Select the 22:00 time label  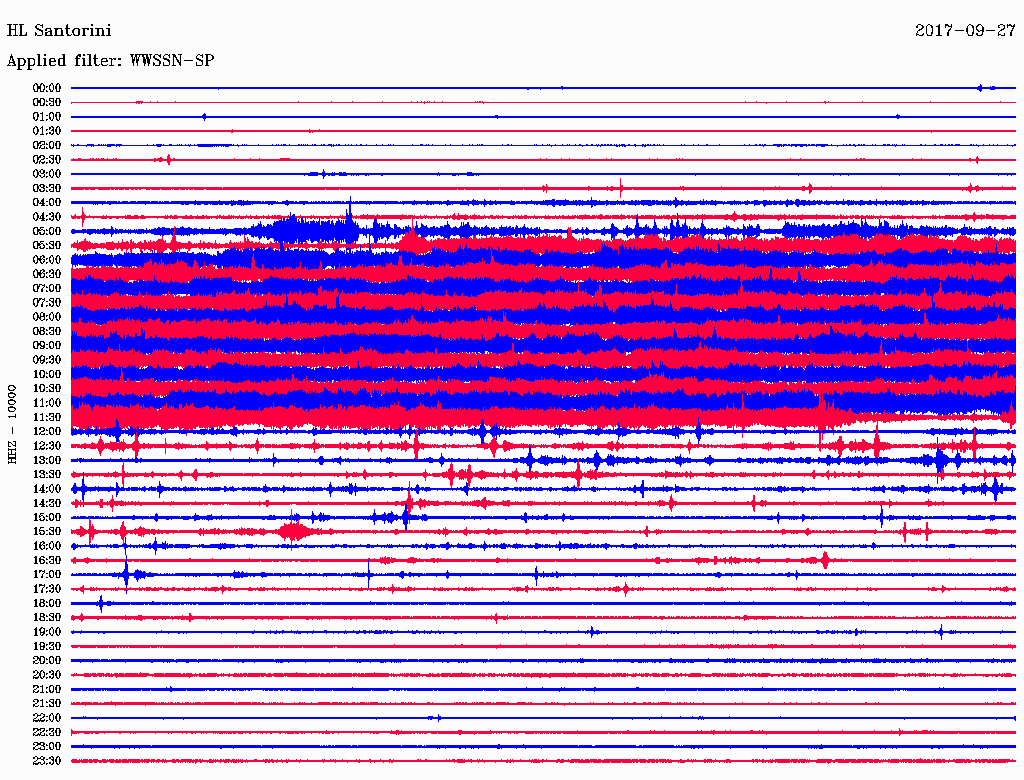[47, 718]
